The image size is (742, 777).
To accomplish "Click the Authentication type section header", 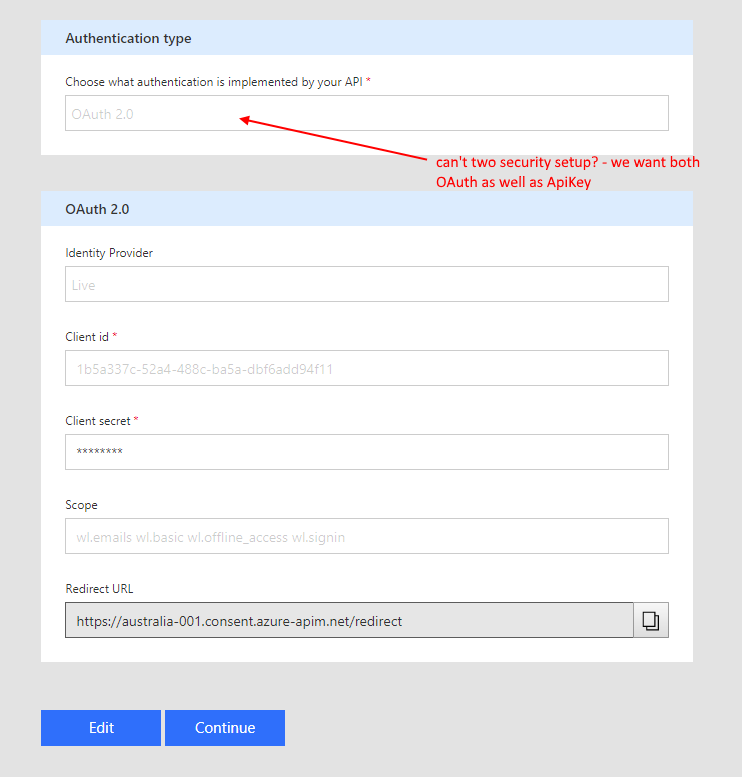I will [128, 39].
